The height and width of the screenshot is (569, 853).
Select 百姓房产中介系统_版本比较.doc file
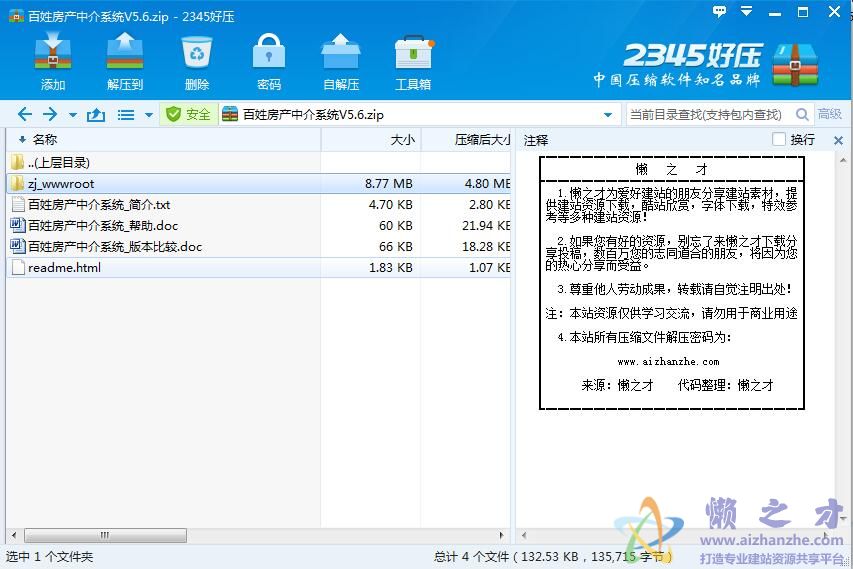tap(258, 246)
